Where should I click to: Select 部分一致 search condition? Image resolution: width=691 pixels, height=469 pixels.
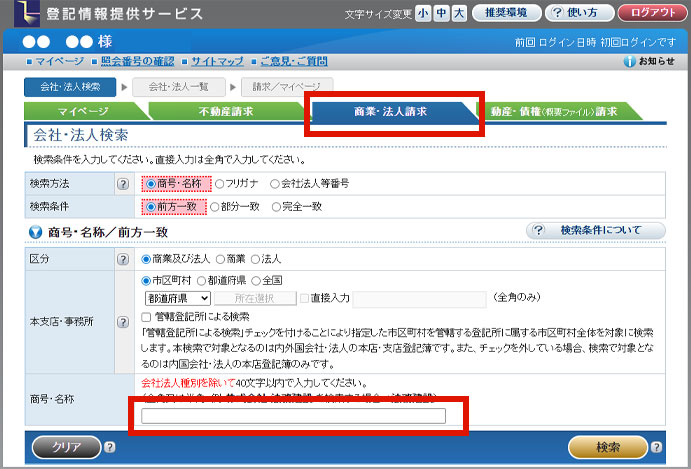point(220,207)
